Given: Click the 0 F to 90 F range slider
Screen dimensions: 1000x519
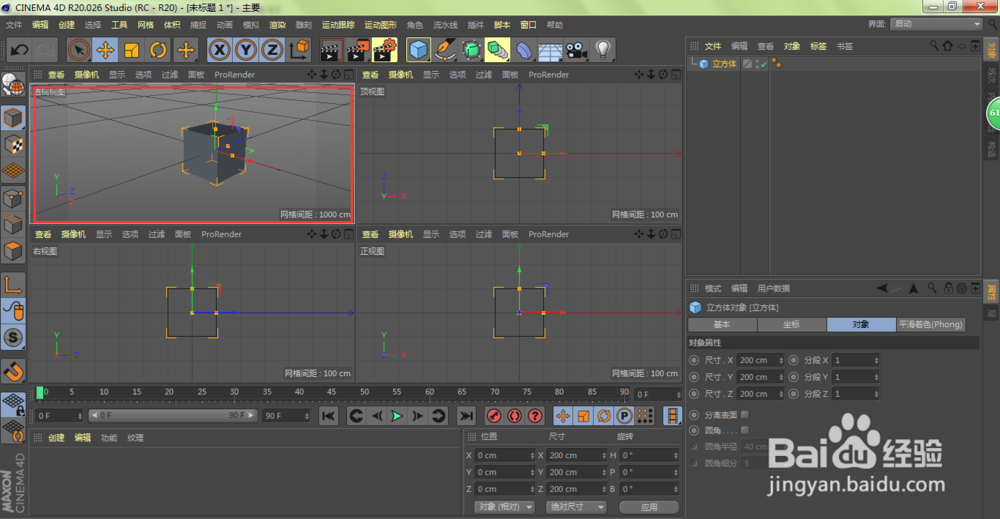Looking at the screenshot, I should click(173, 416).
